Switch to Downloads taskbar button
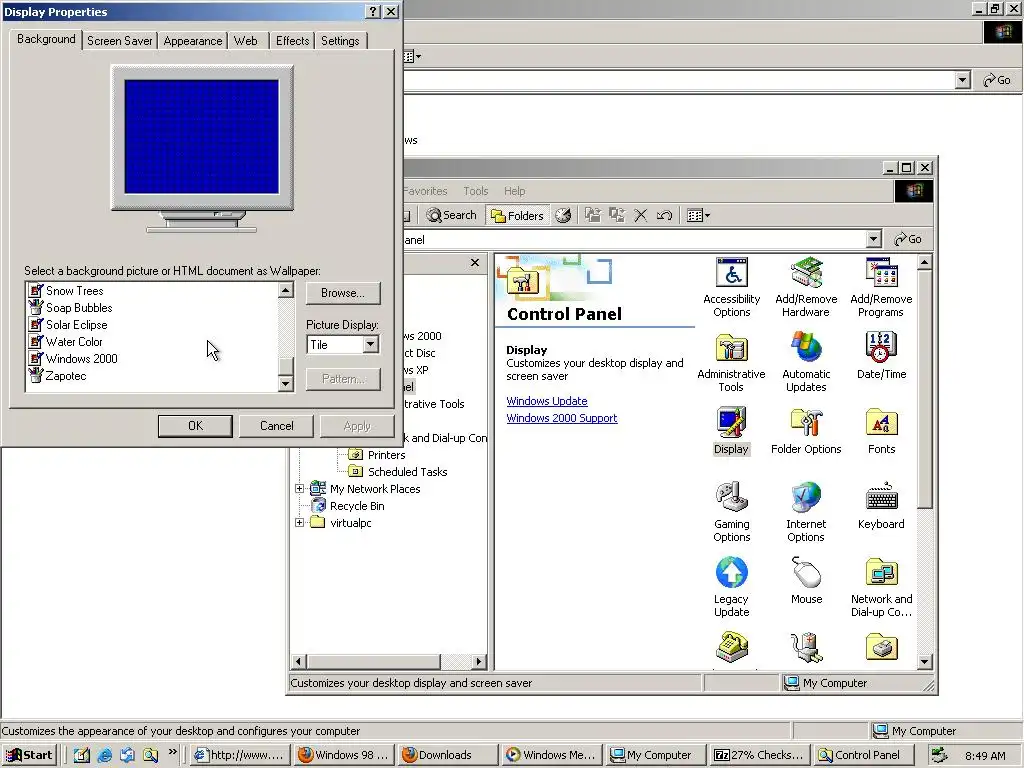This screenshot has width=1024, height=768. [446, 755]
